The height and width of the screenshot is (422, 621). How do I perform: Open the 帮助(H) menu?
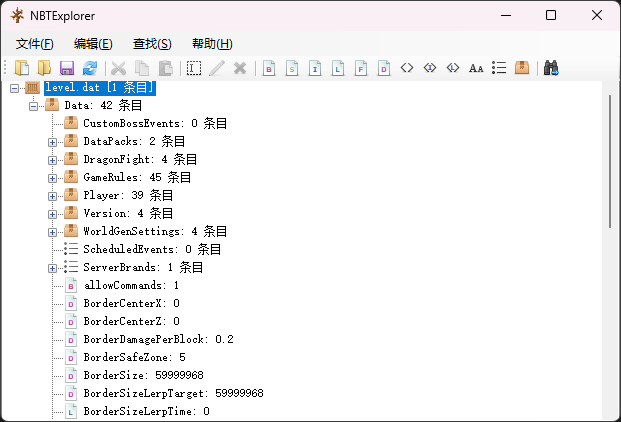tap(212, 44)
